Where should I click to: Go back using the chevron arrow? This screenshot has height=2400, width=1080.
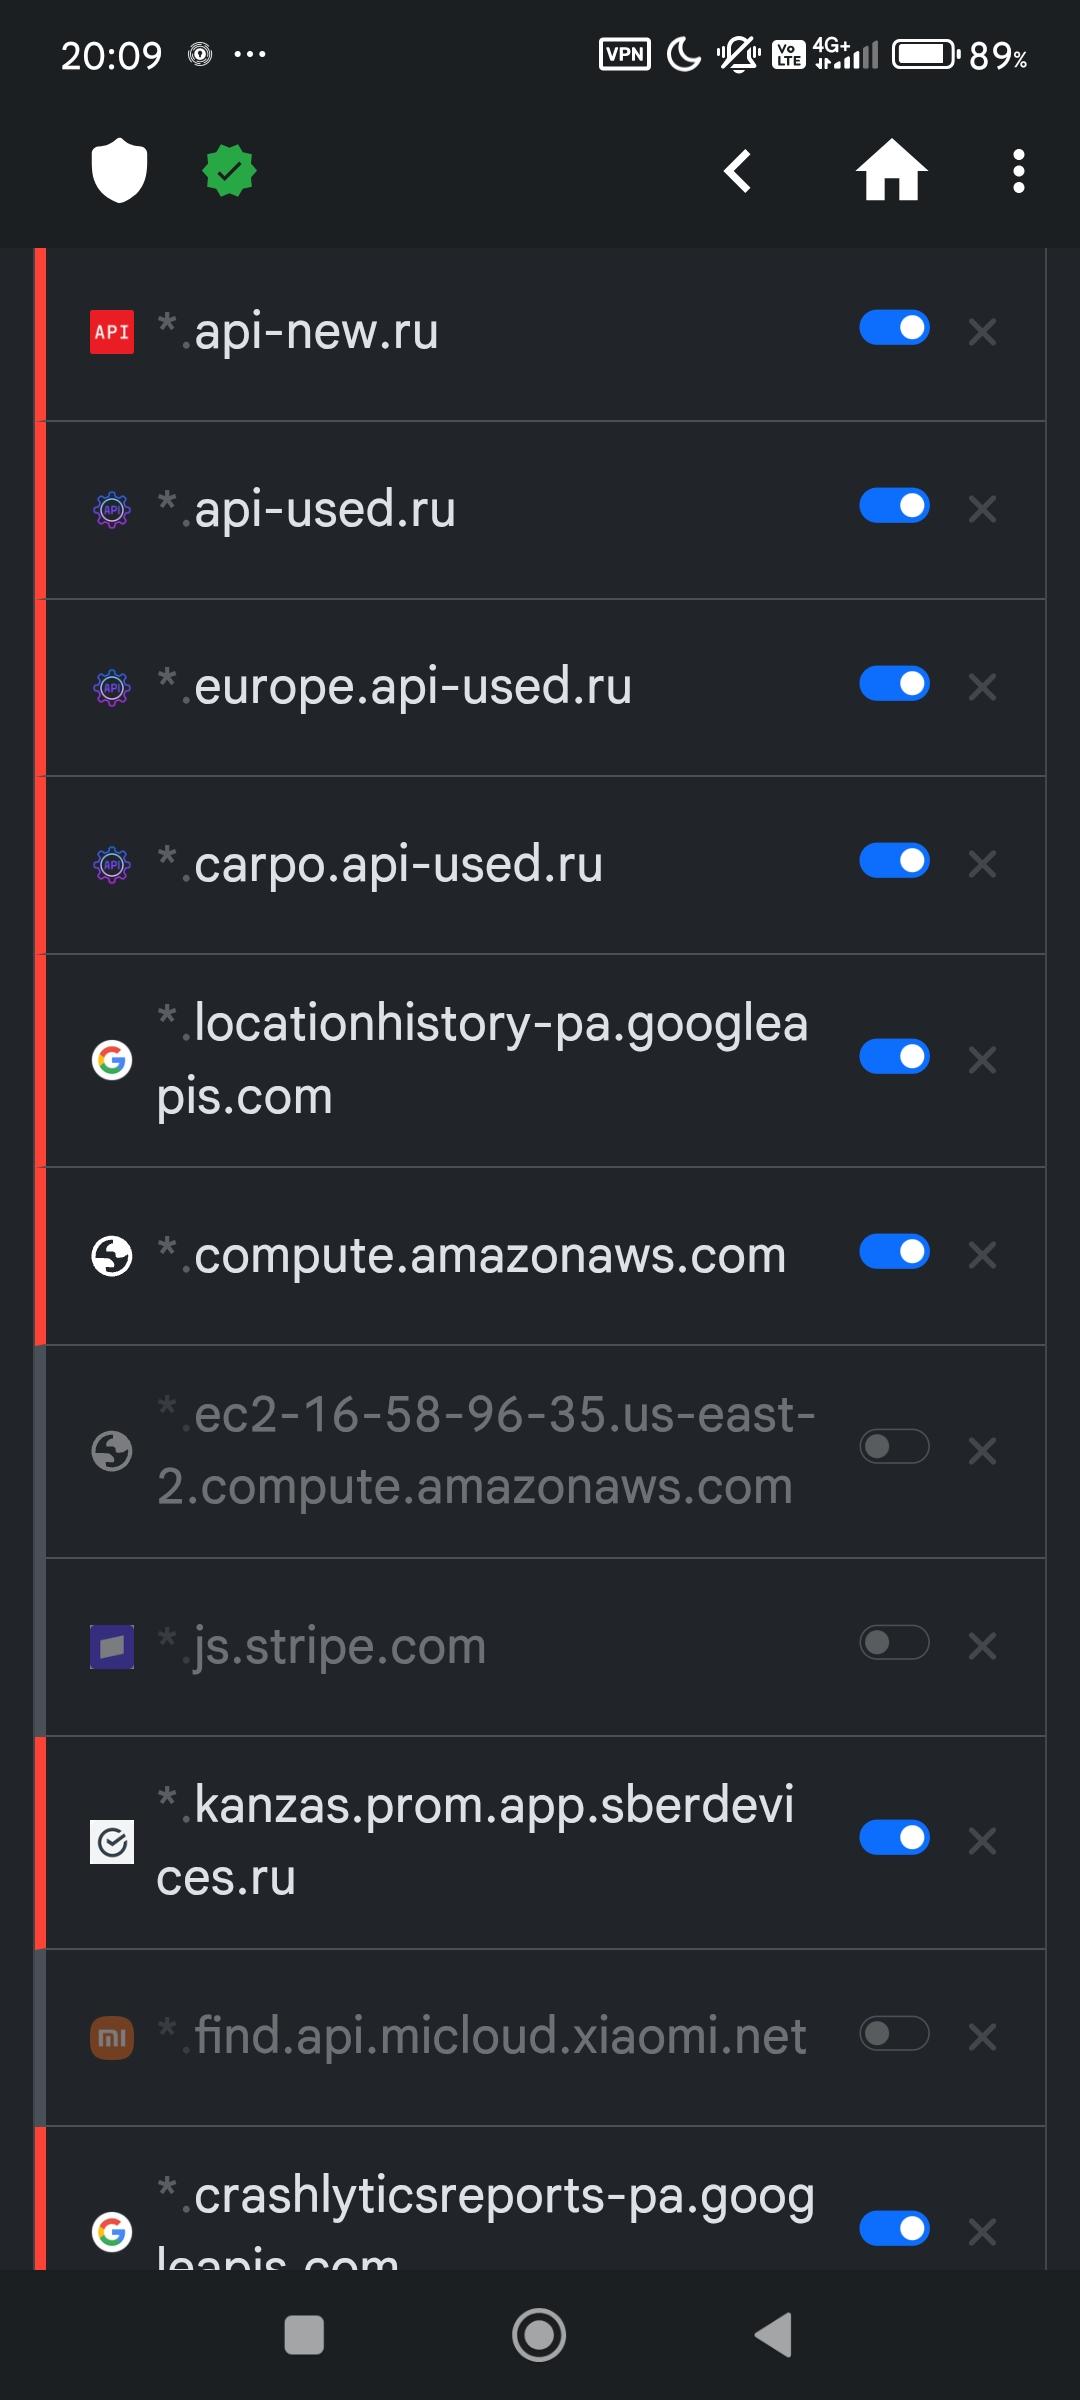point(738,171)
